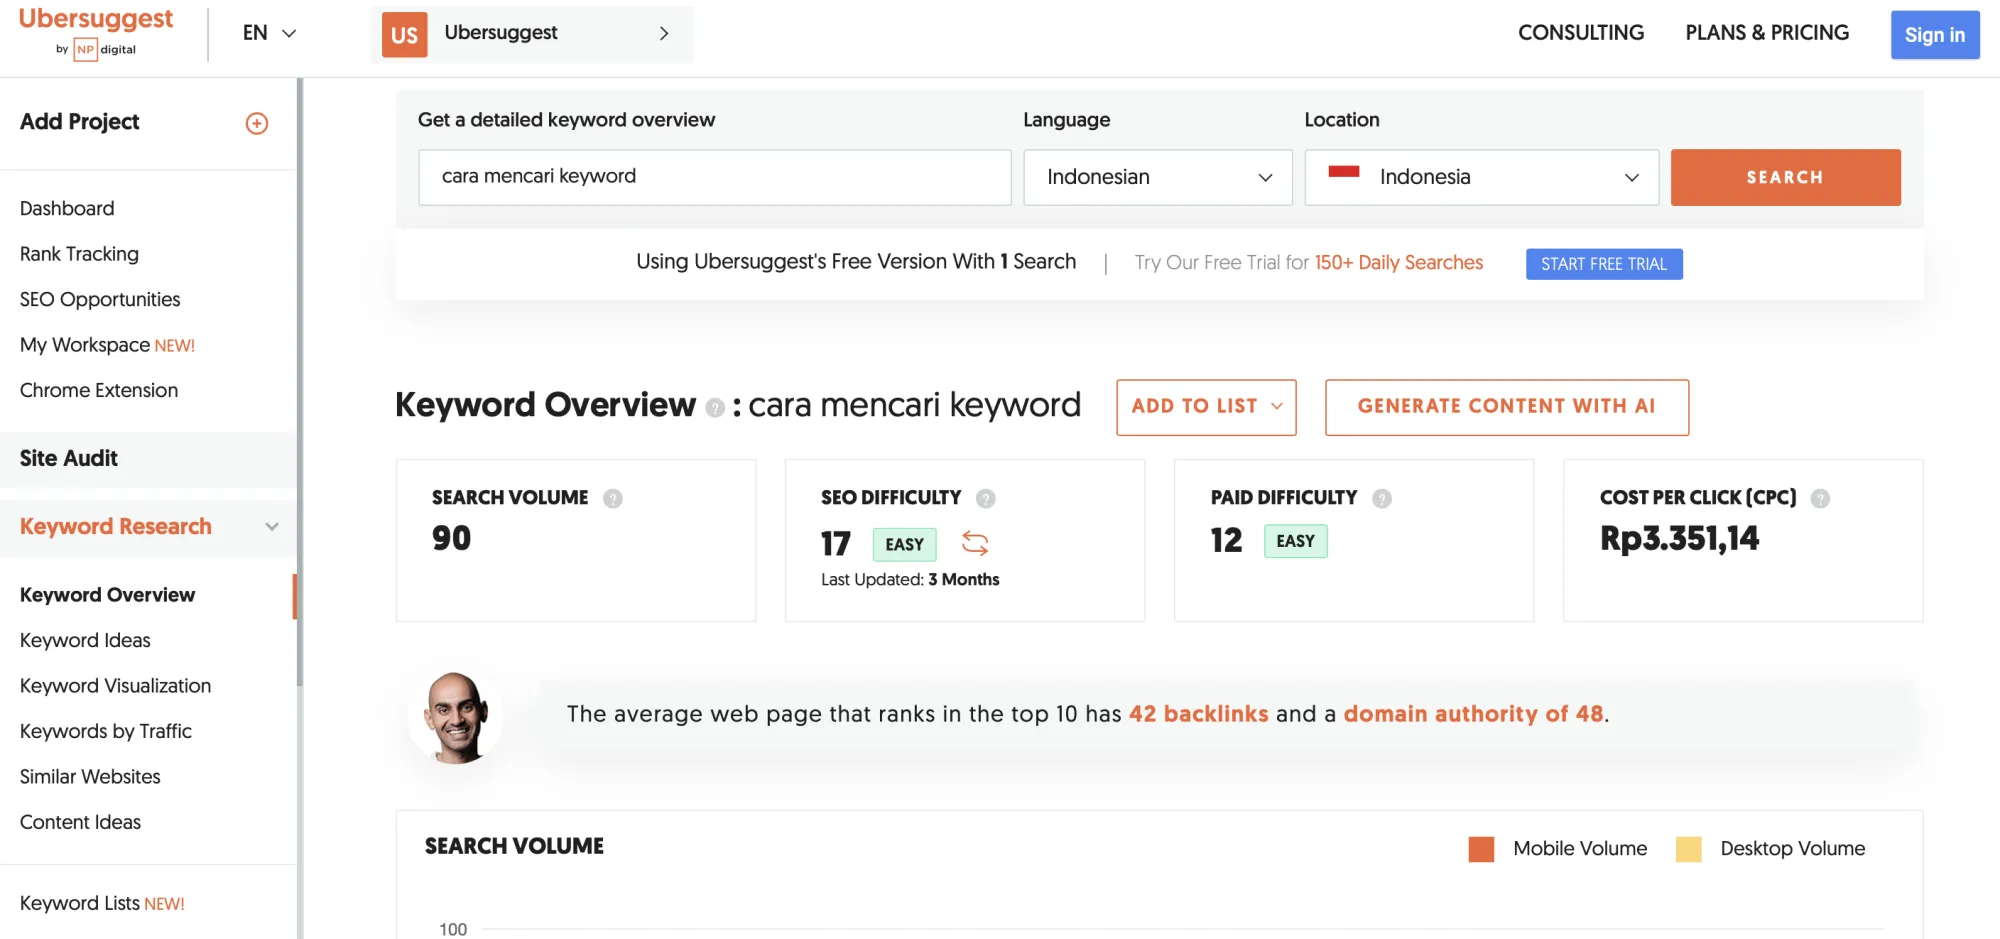This screenshot has height=939, width=2000.
Task: Refresh the SEO Difficulty score
Action: 975,544
